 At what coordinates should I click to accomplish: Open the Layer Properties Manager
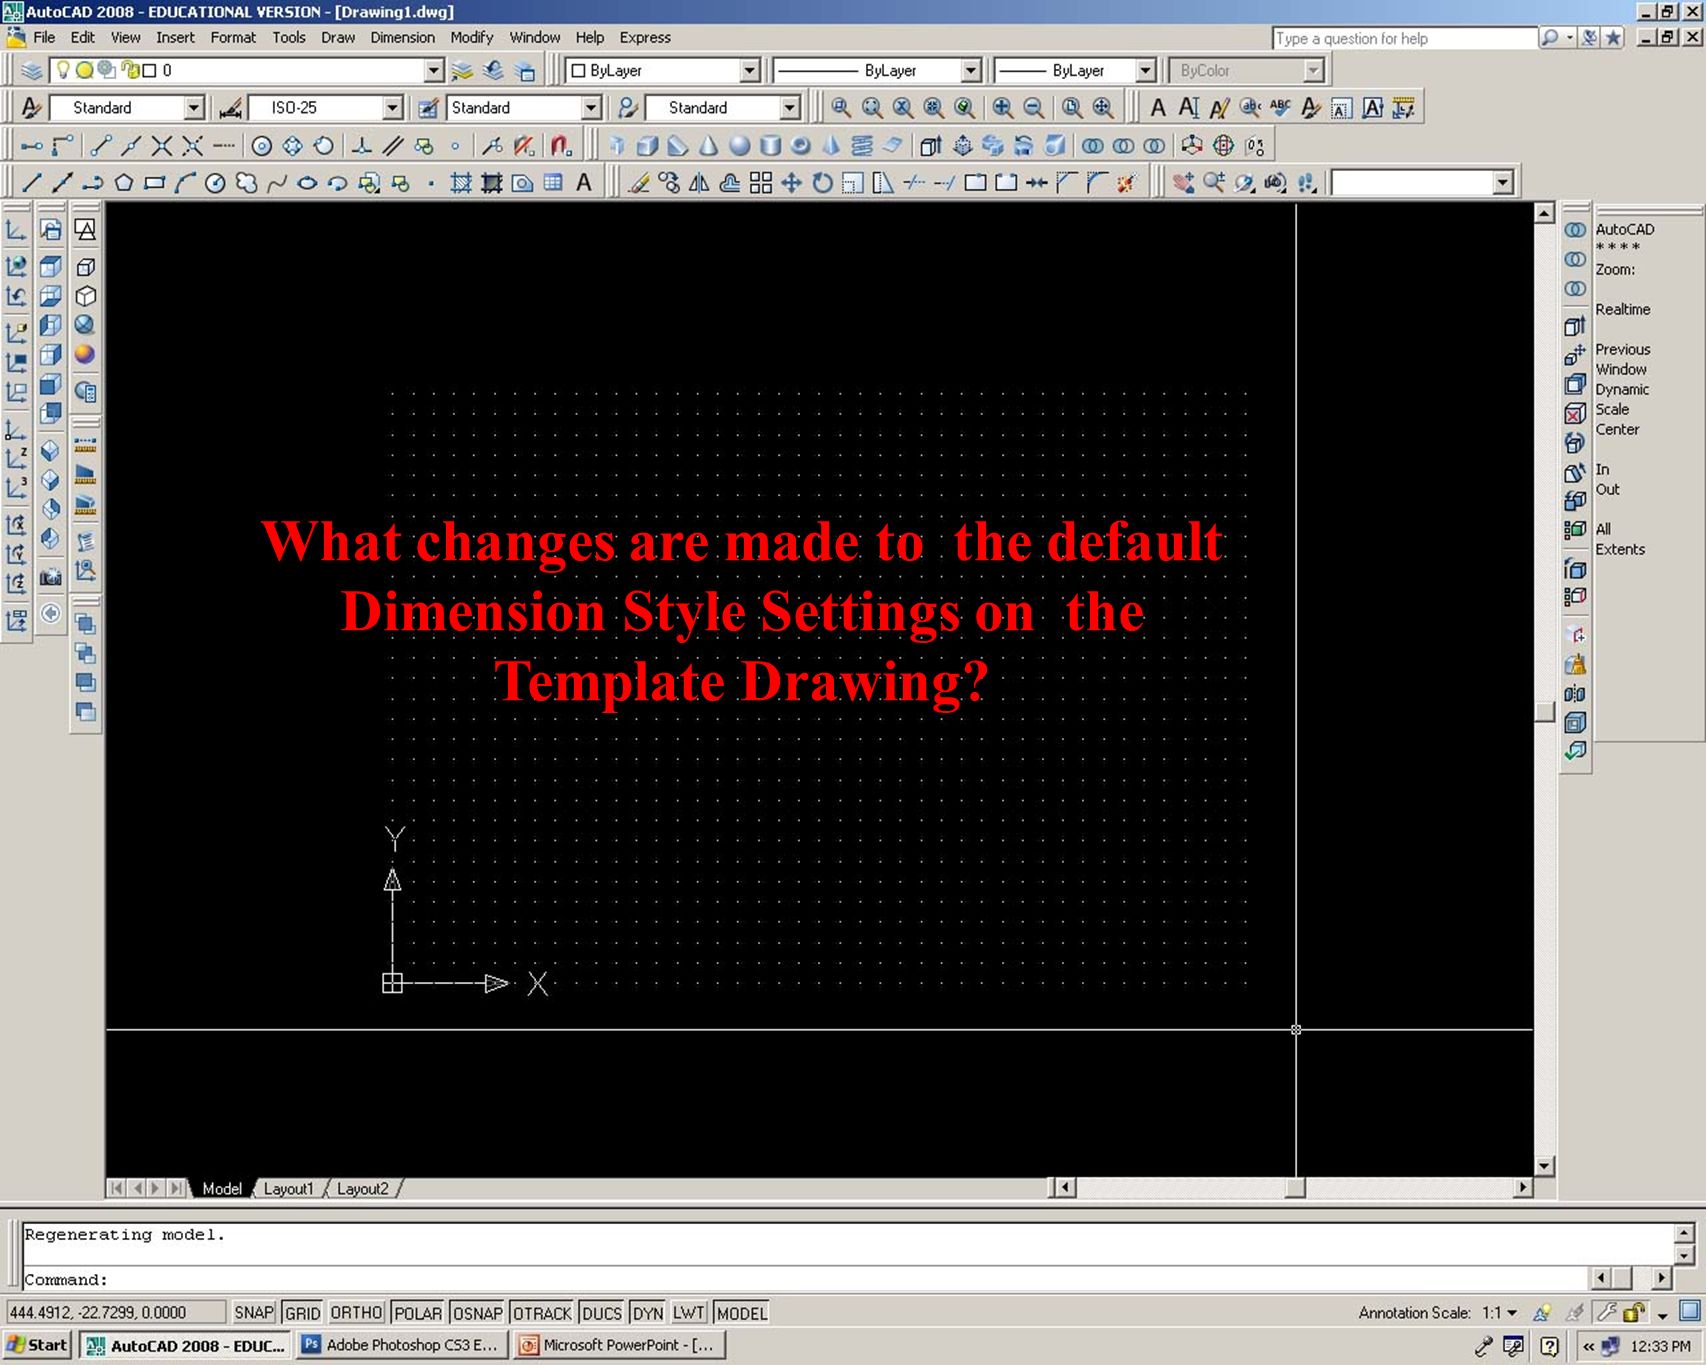tap(32, 71)
